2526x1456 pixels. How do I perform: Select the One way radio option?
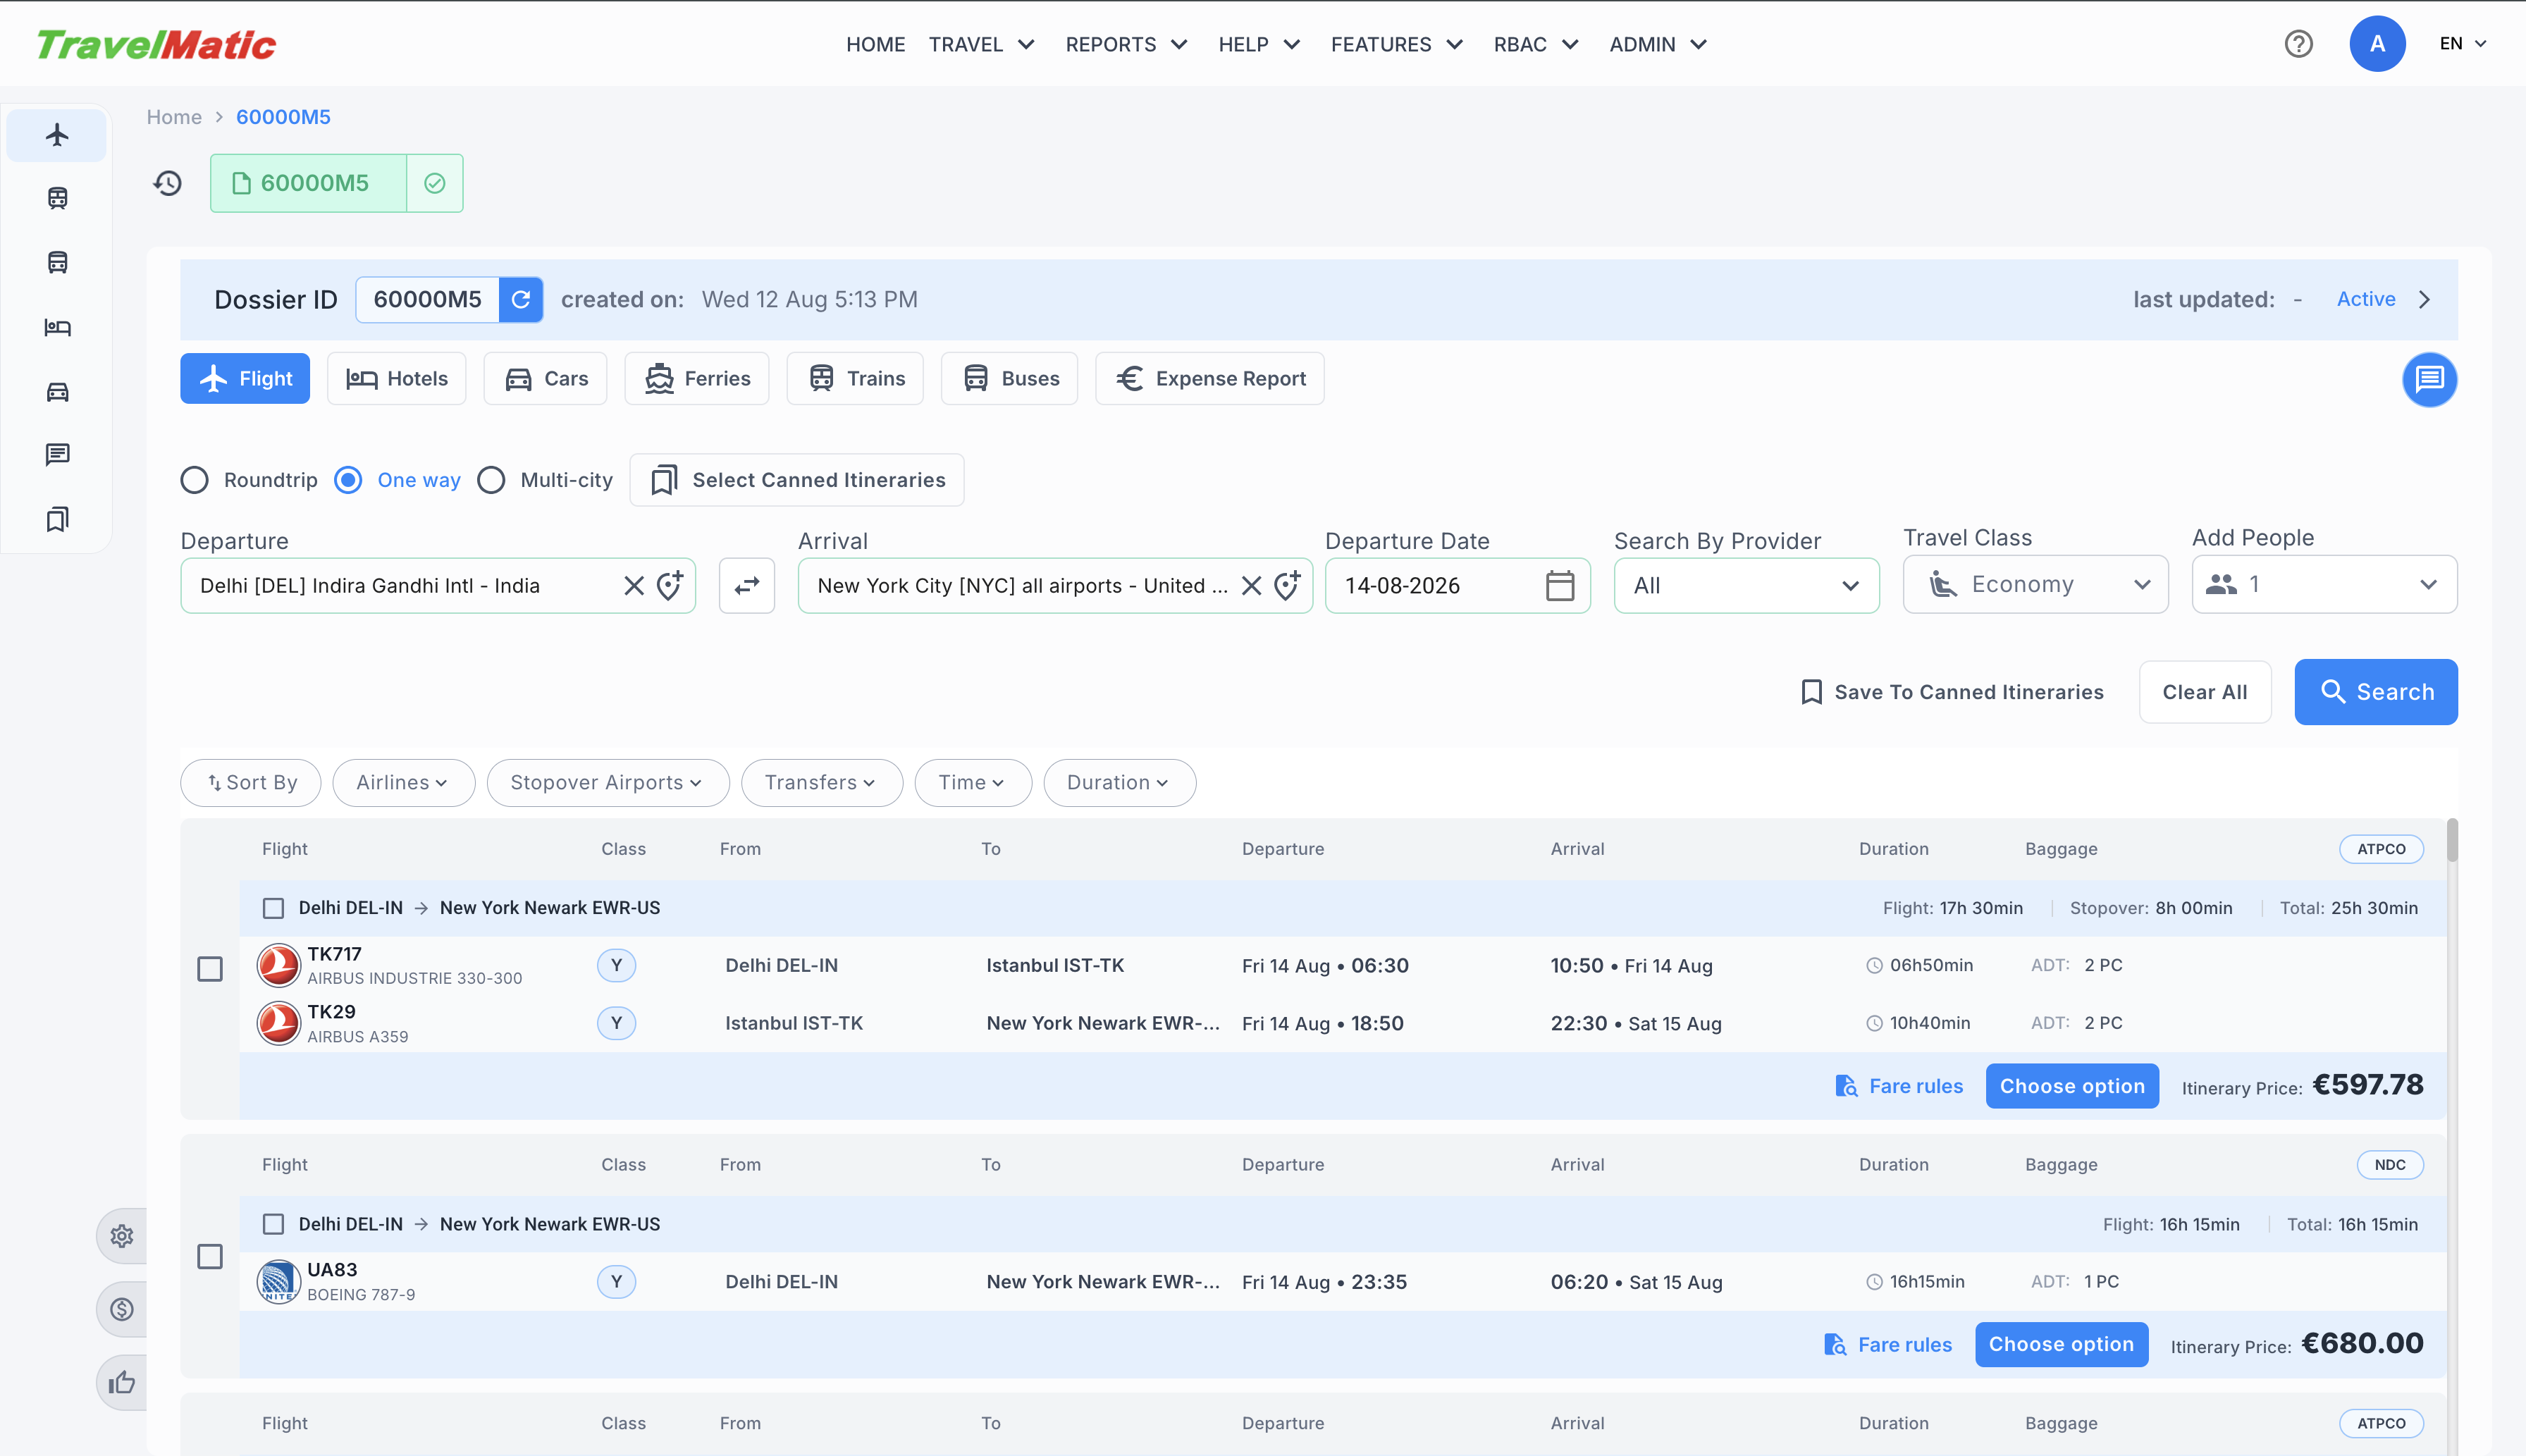point(348,480)
